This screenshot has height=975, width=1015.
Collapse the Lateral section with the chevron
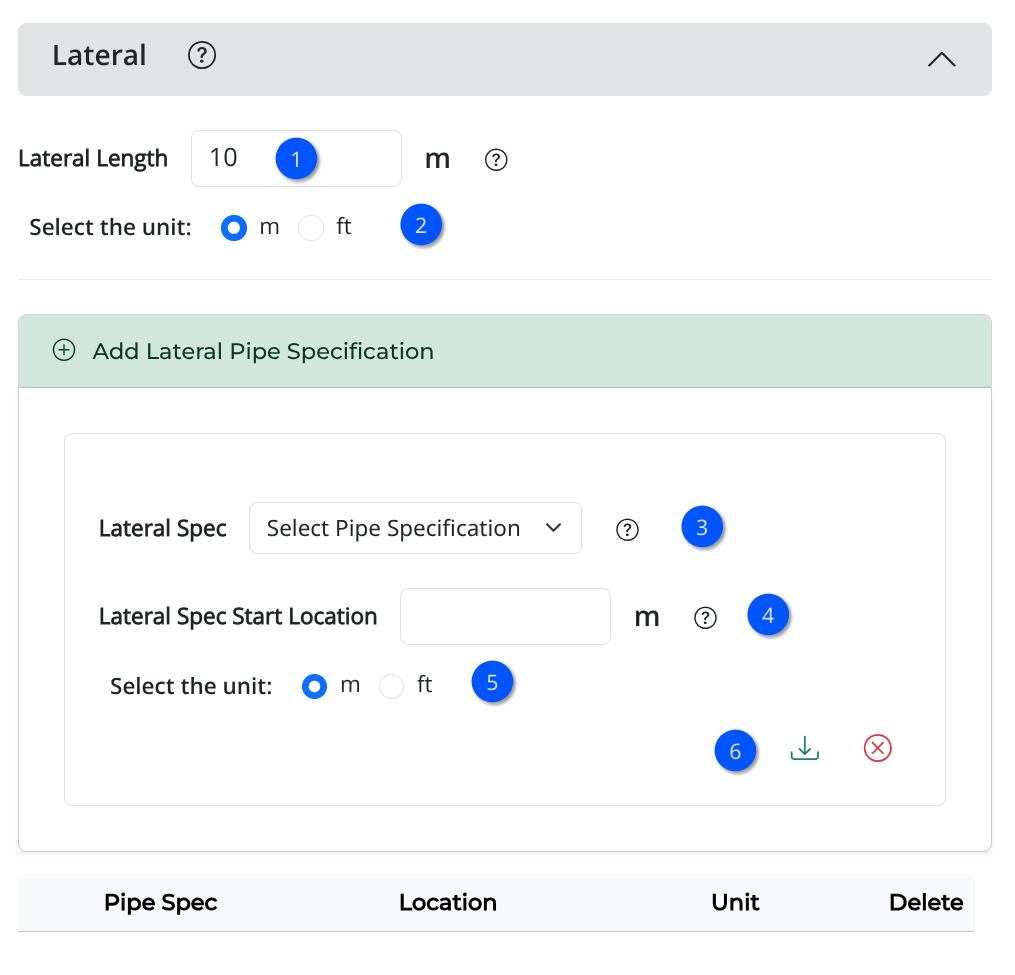point(941,60)
